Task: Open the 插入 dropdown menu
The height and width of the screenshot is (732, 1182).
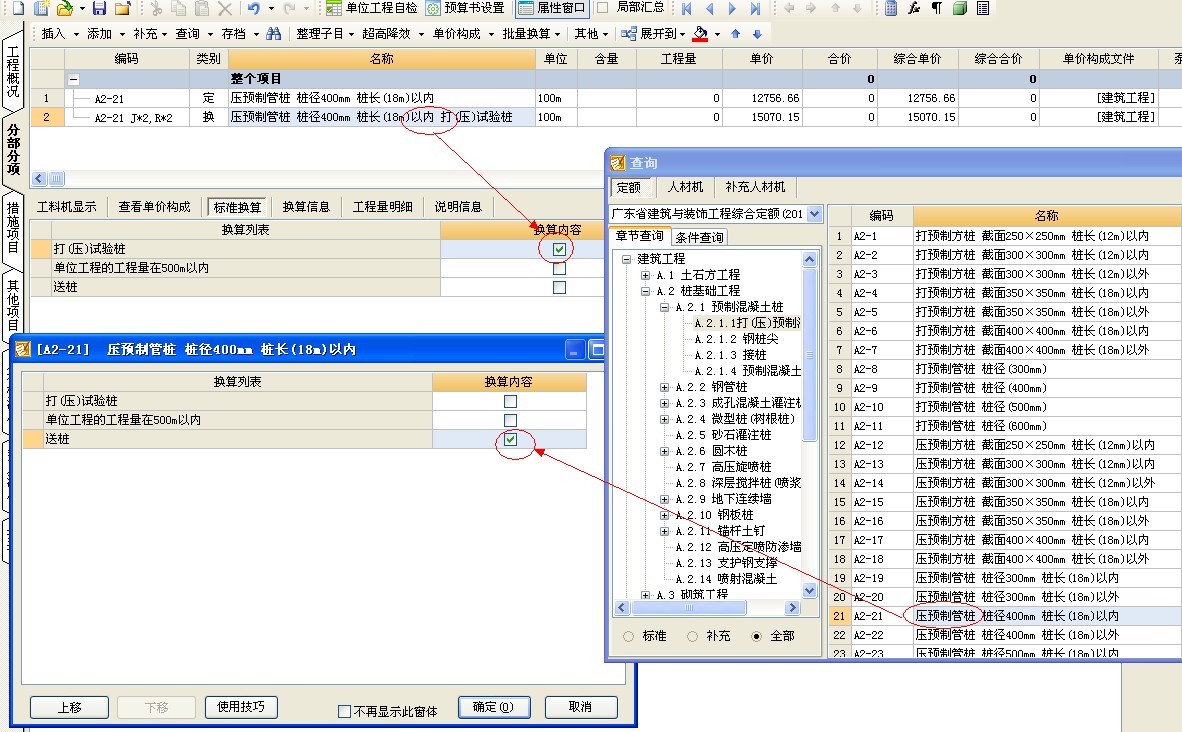Action: click(x=60, y=34)
